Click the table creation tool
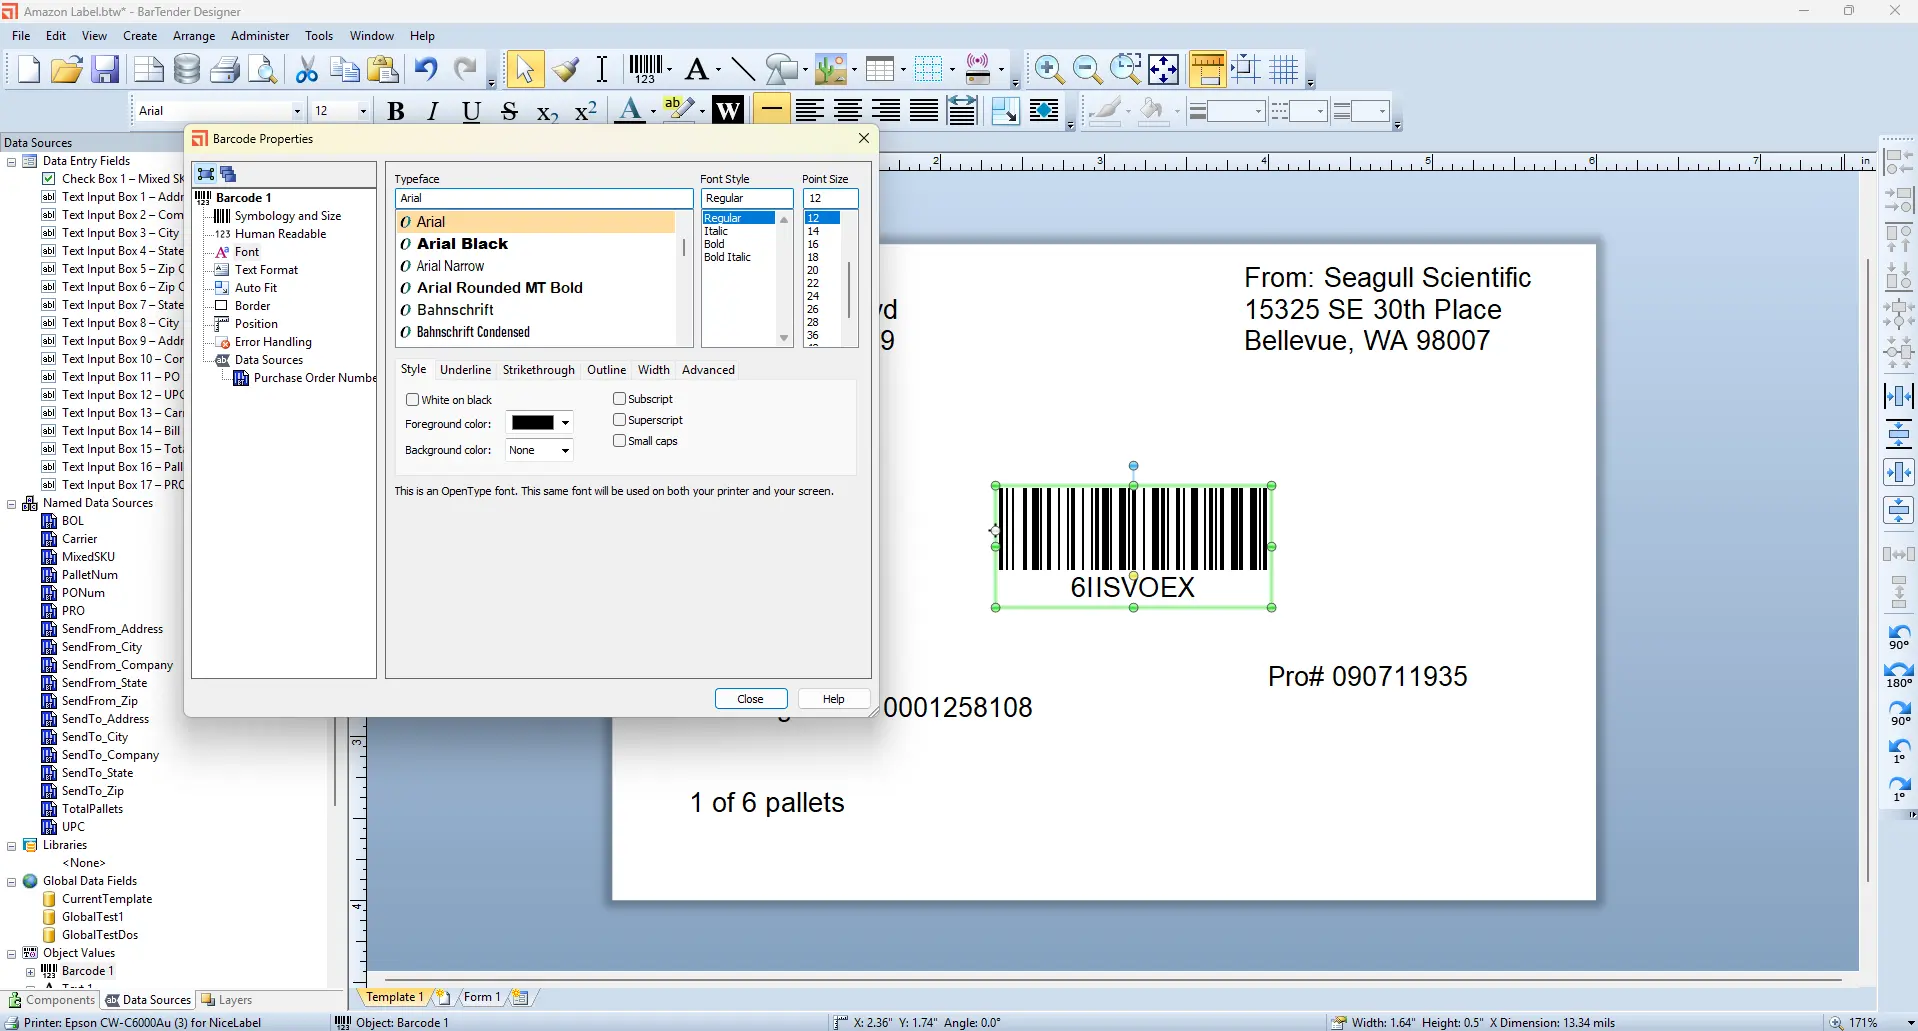The image size is (1918, 1031). point(880,69)
